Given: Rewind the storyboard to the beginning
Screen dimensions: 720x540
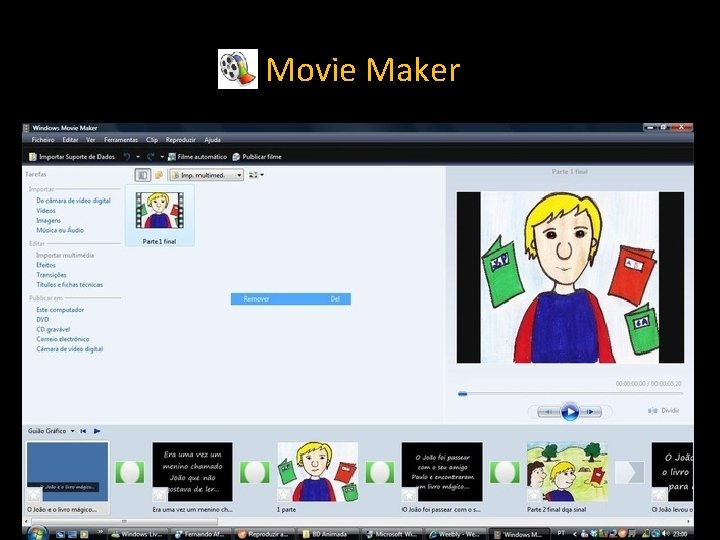Looking at the screenshot, I should [x=83, y=431].
